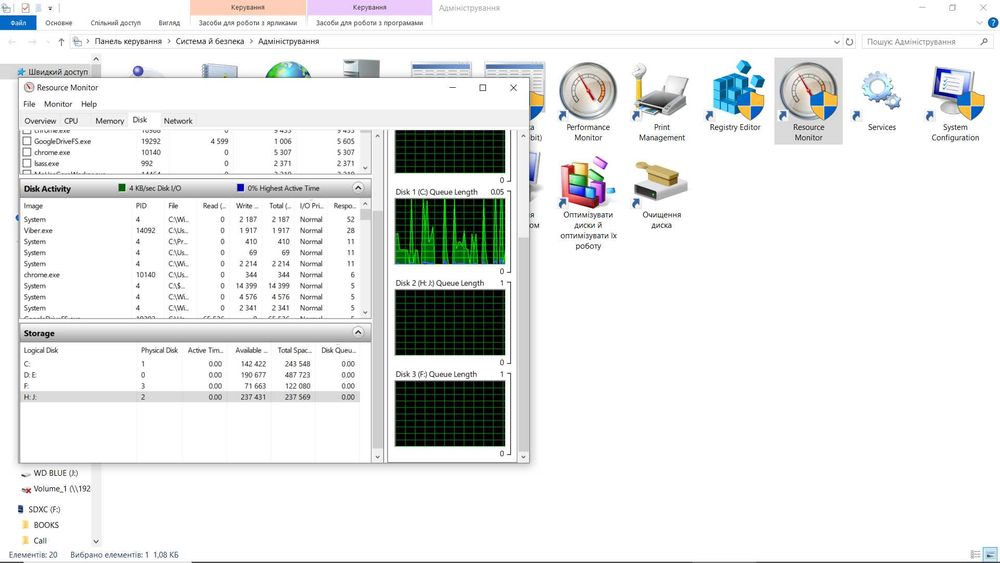Click the green Disk I/O legend swatch
The height and width of the screenshot is (563, 1000).
coord(122,188)
